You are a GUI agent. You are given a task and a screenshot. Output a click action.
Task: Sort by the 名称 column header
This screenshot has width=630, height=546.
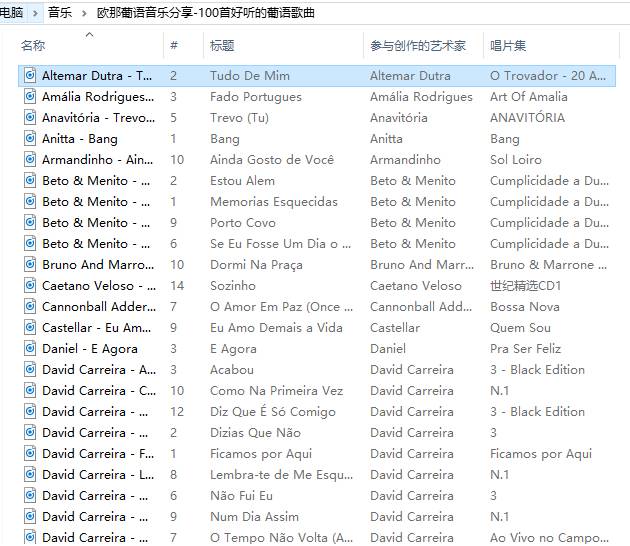coord(33,45)
